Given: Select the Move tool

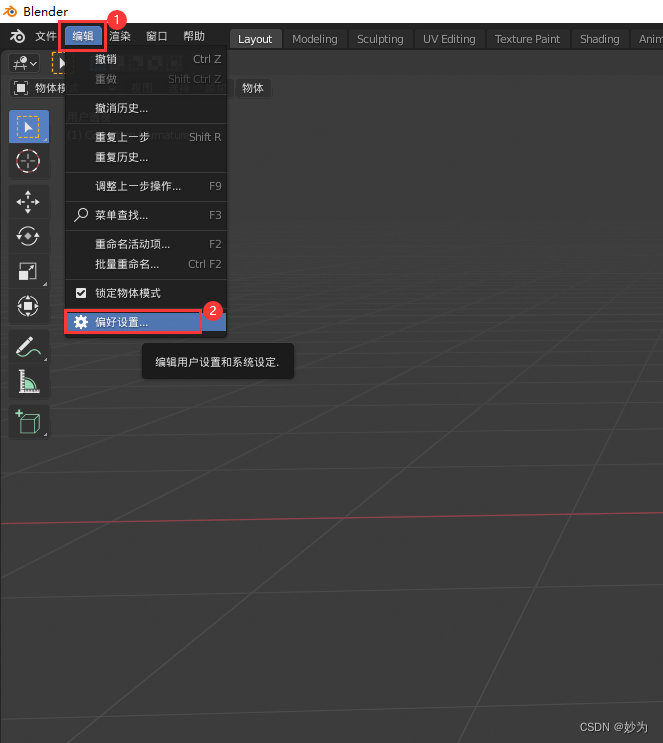Looking at the screenshot, I should tap(29, 202).
